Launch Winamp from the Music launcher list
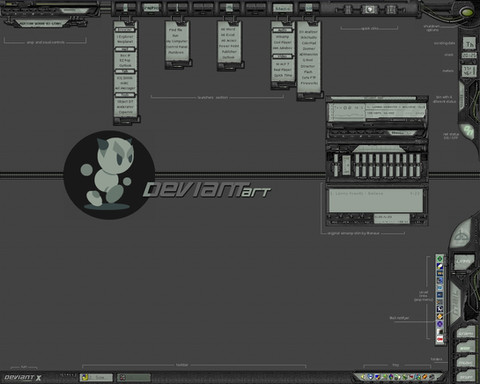The height and width of the screenshot is (384, 480). [282, 37]
